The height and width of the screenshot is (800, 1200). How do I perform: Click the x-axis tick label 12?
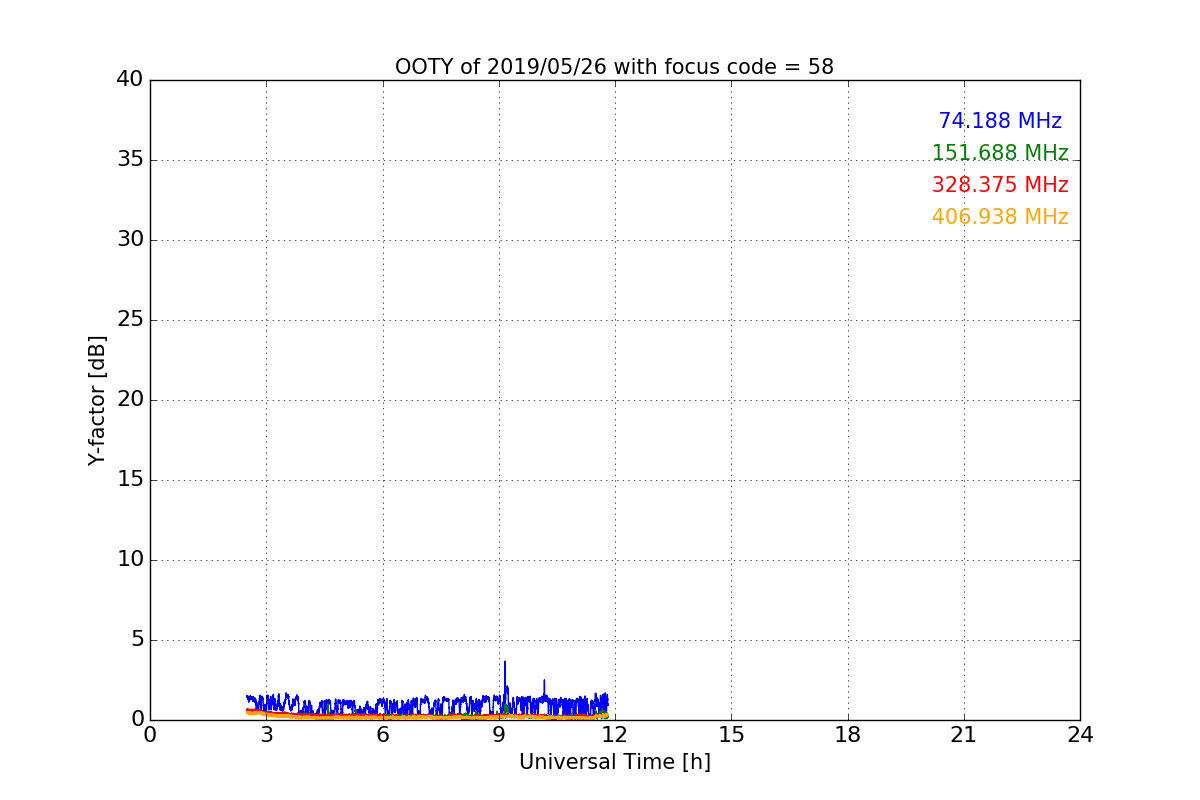click(615, 735)
